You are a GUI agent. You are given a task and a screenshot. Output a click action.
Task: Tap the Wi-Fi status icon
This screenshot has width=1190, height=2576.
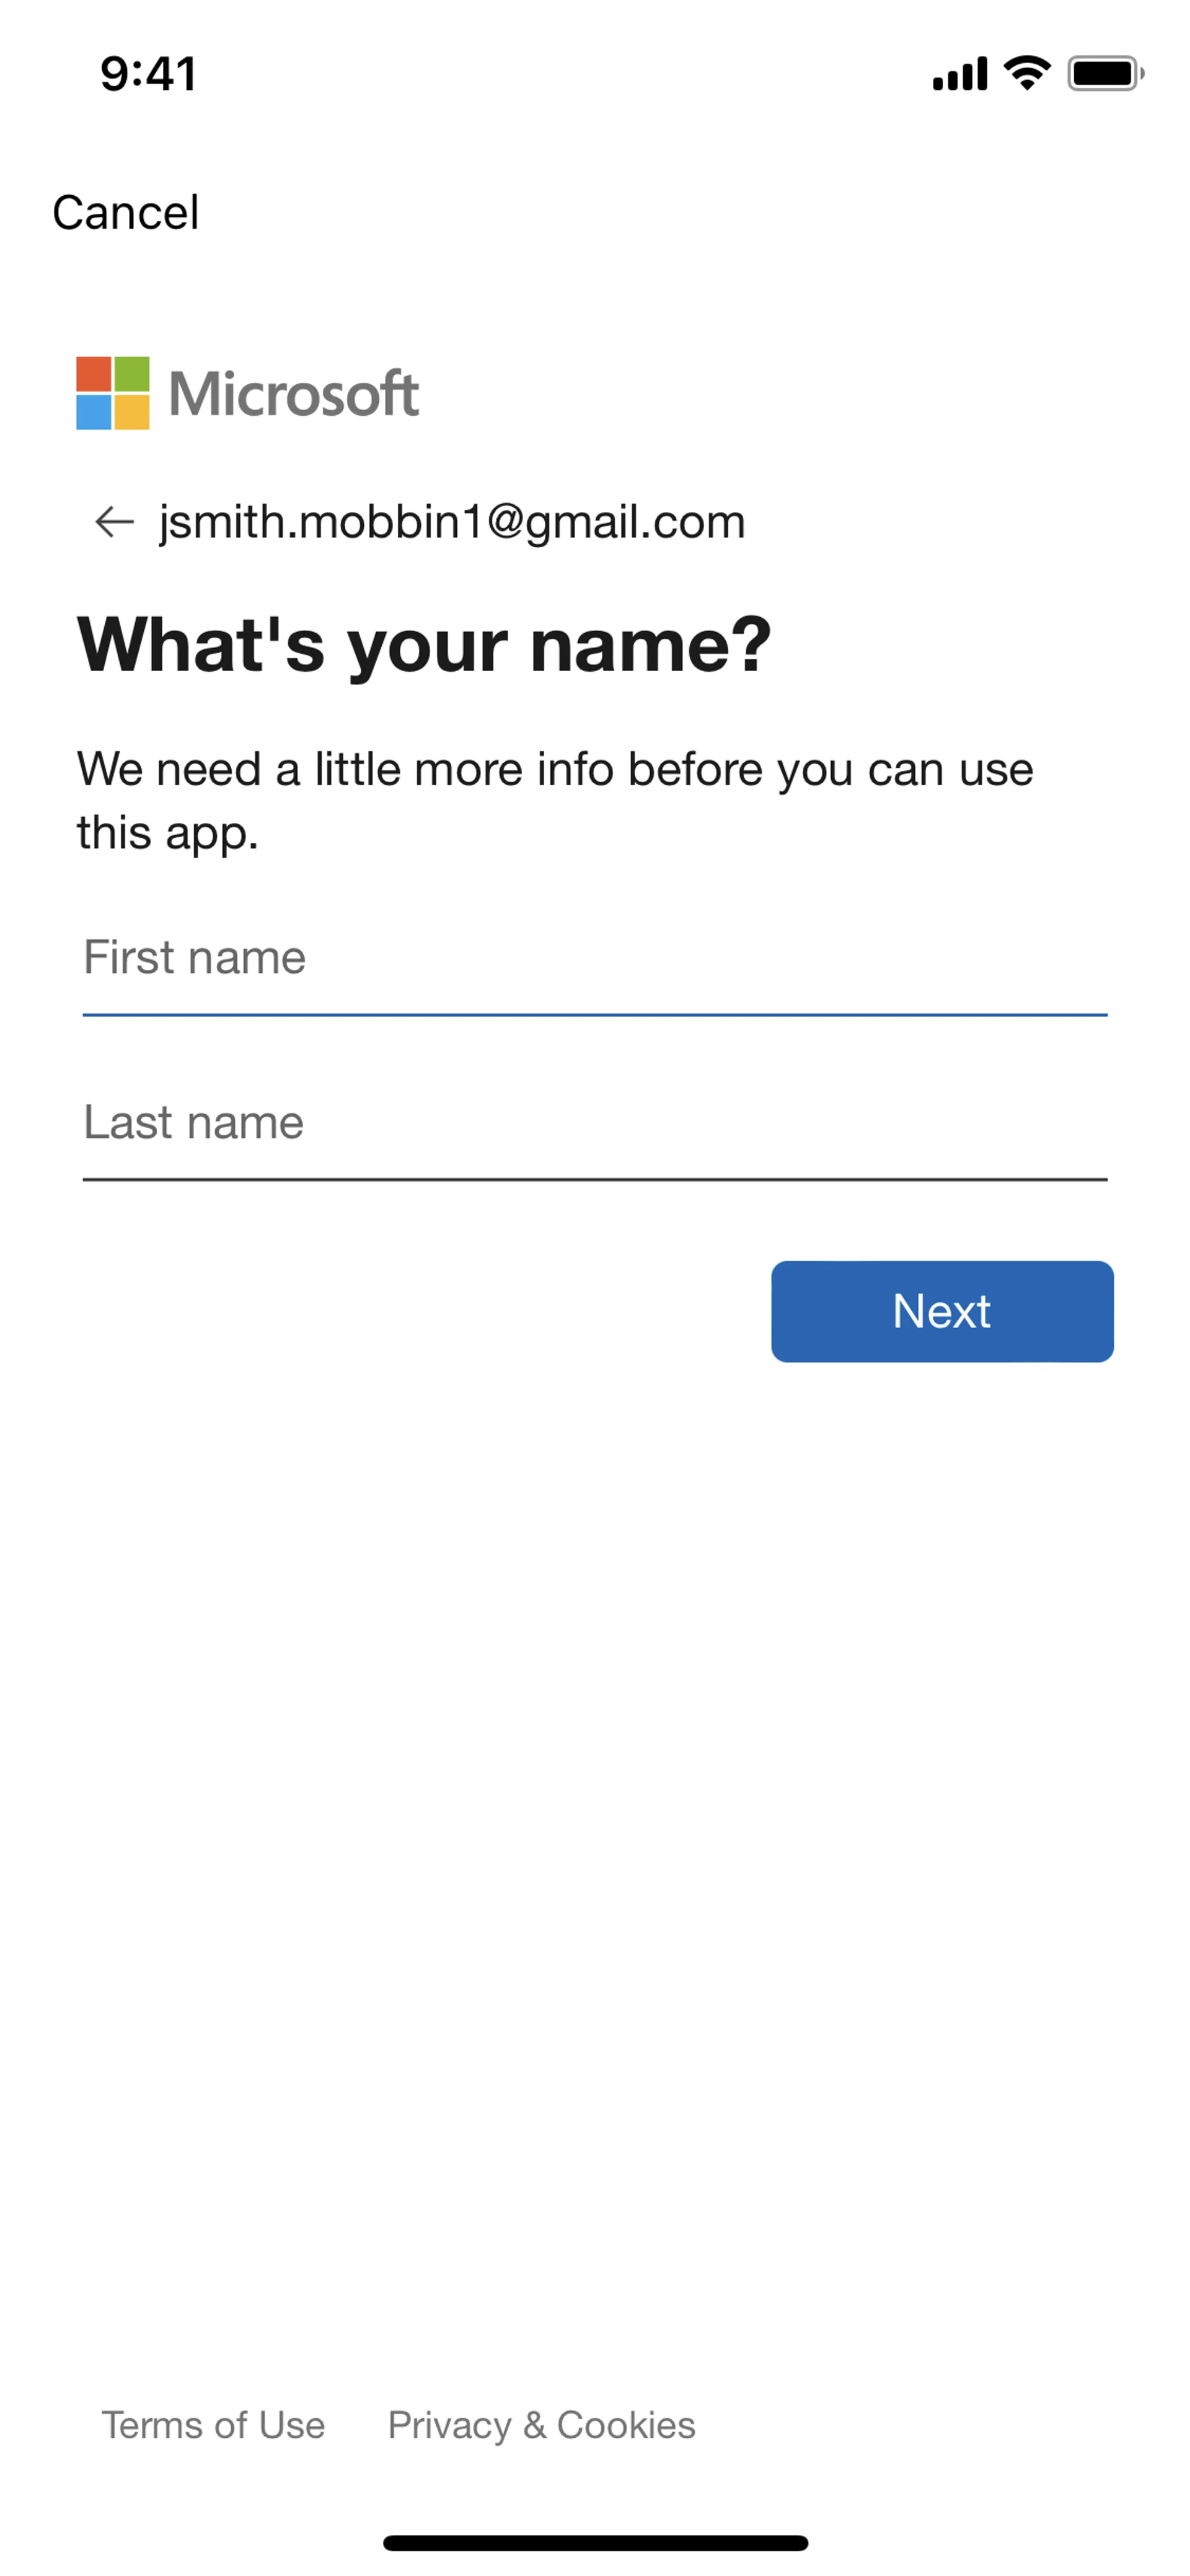point(1027,73)
